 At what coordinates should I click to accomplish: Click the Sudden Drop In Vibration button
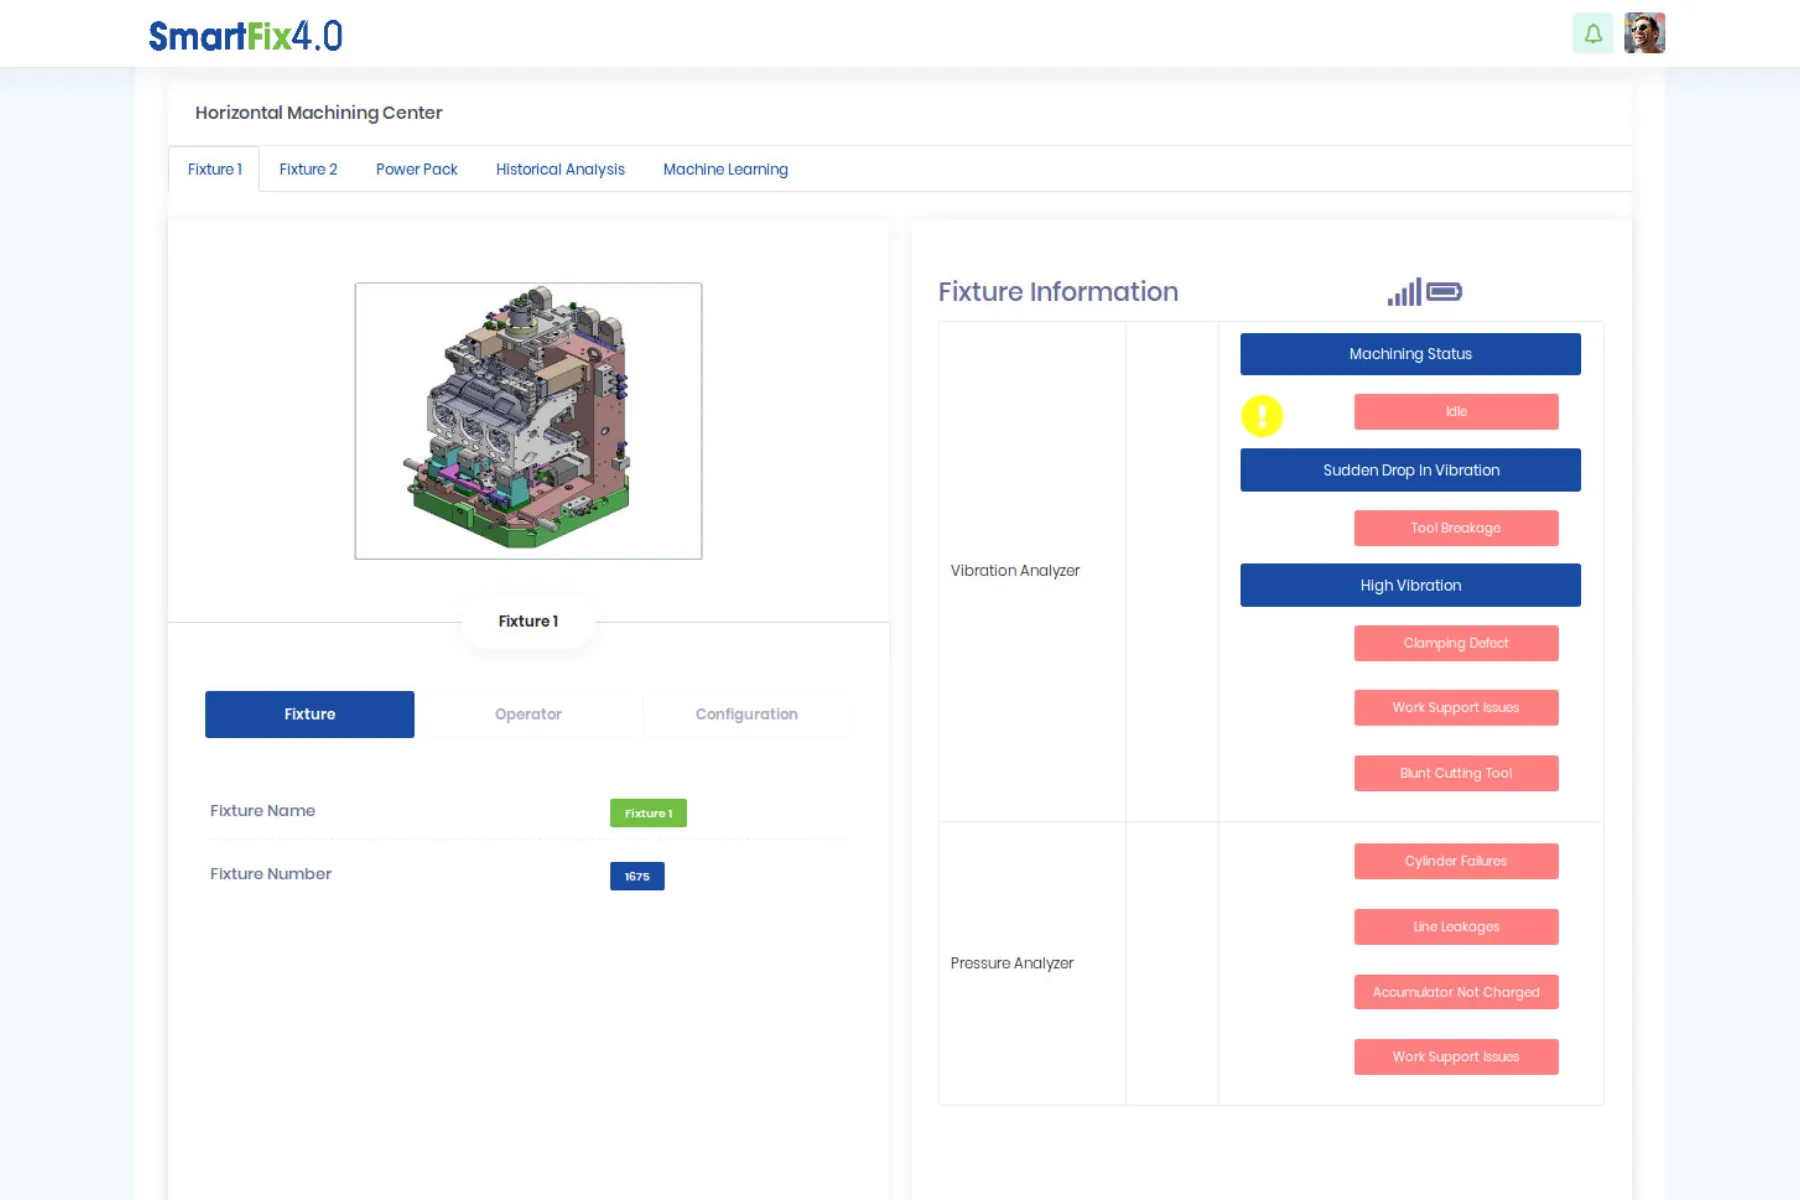point(1410,470)
